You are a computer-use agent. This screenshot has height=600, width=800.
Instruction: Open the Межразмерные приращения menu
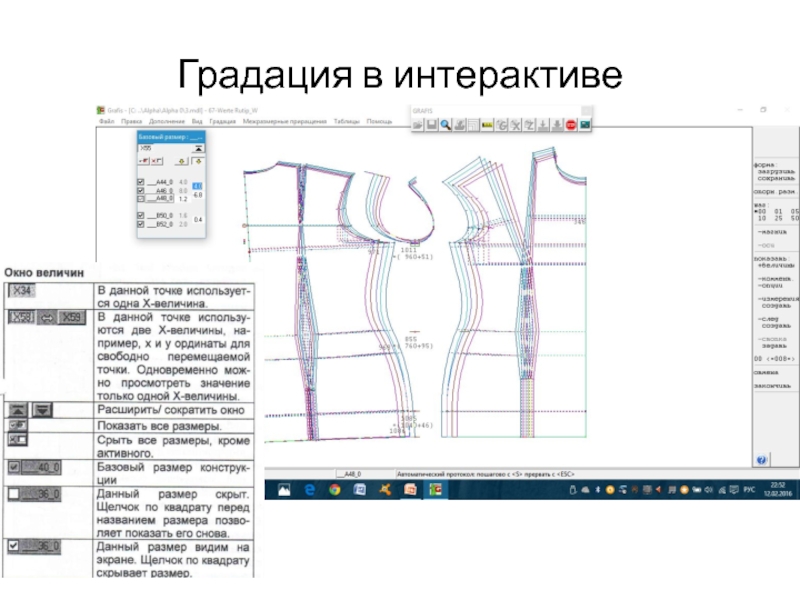click(285, 121)
